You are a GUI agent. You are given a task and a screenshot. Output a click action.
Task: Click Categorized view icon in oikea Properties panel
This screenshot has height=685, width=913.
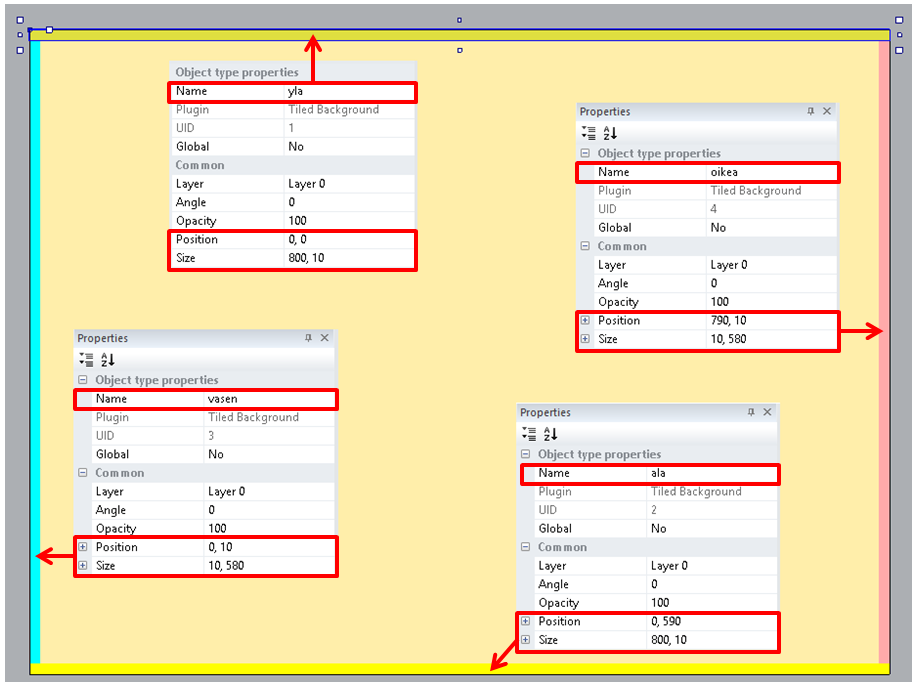pos(588,133)
